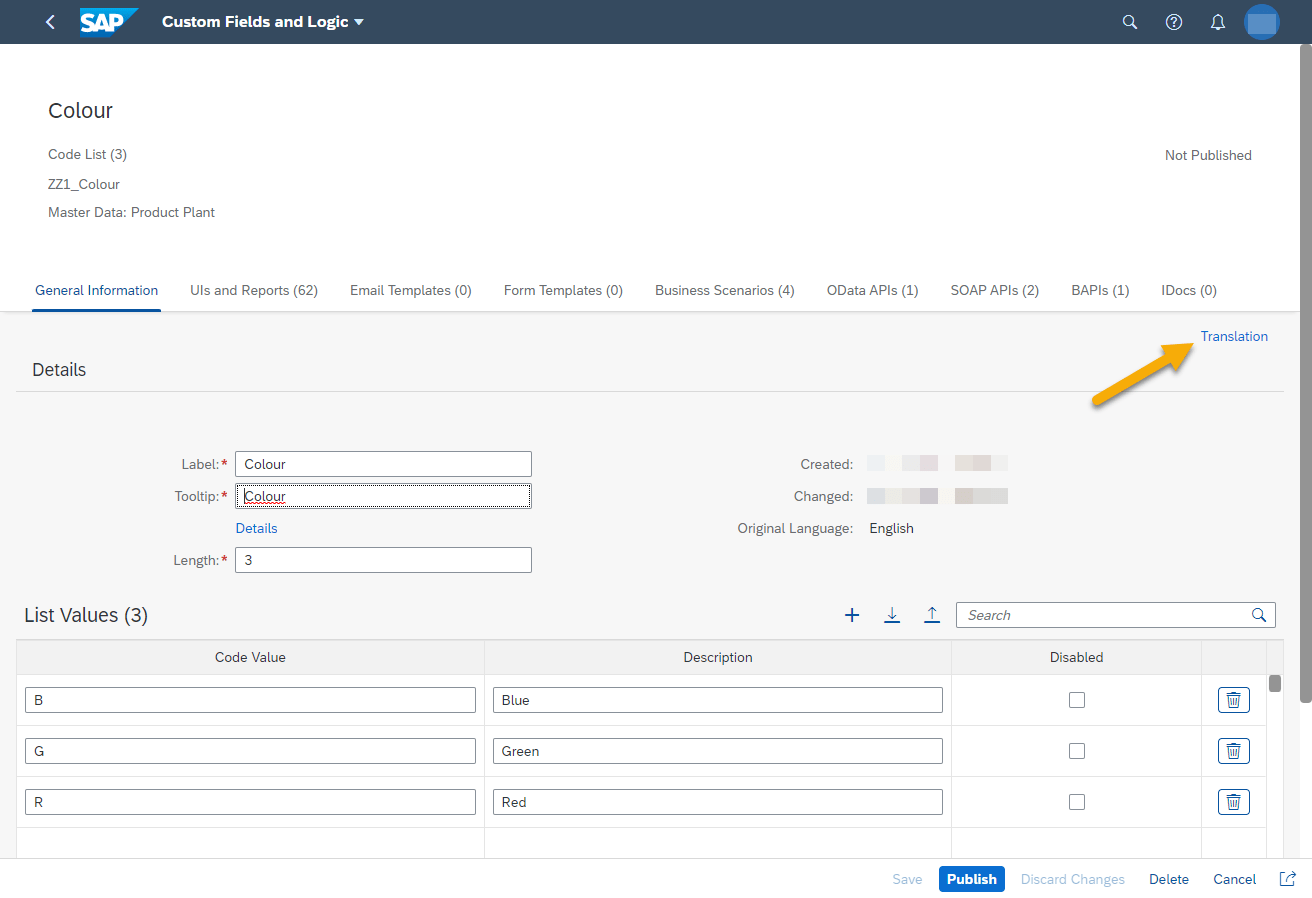Viewport: 1312px width, 898px height.
Task: Click the Not Published status text
Action: pos(1208,155)
